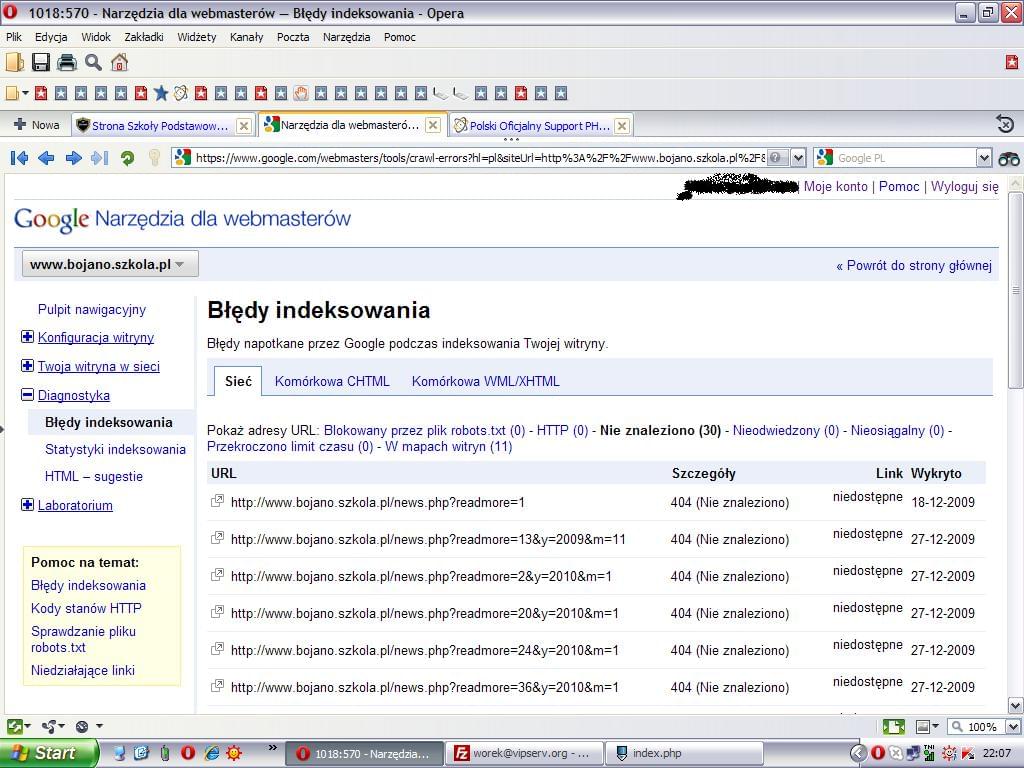1024x768 pixels.
Task: Go forward with the Forward arrow
Action: 73,158
